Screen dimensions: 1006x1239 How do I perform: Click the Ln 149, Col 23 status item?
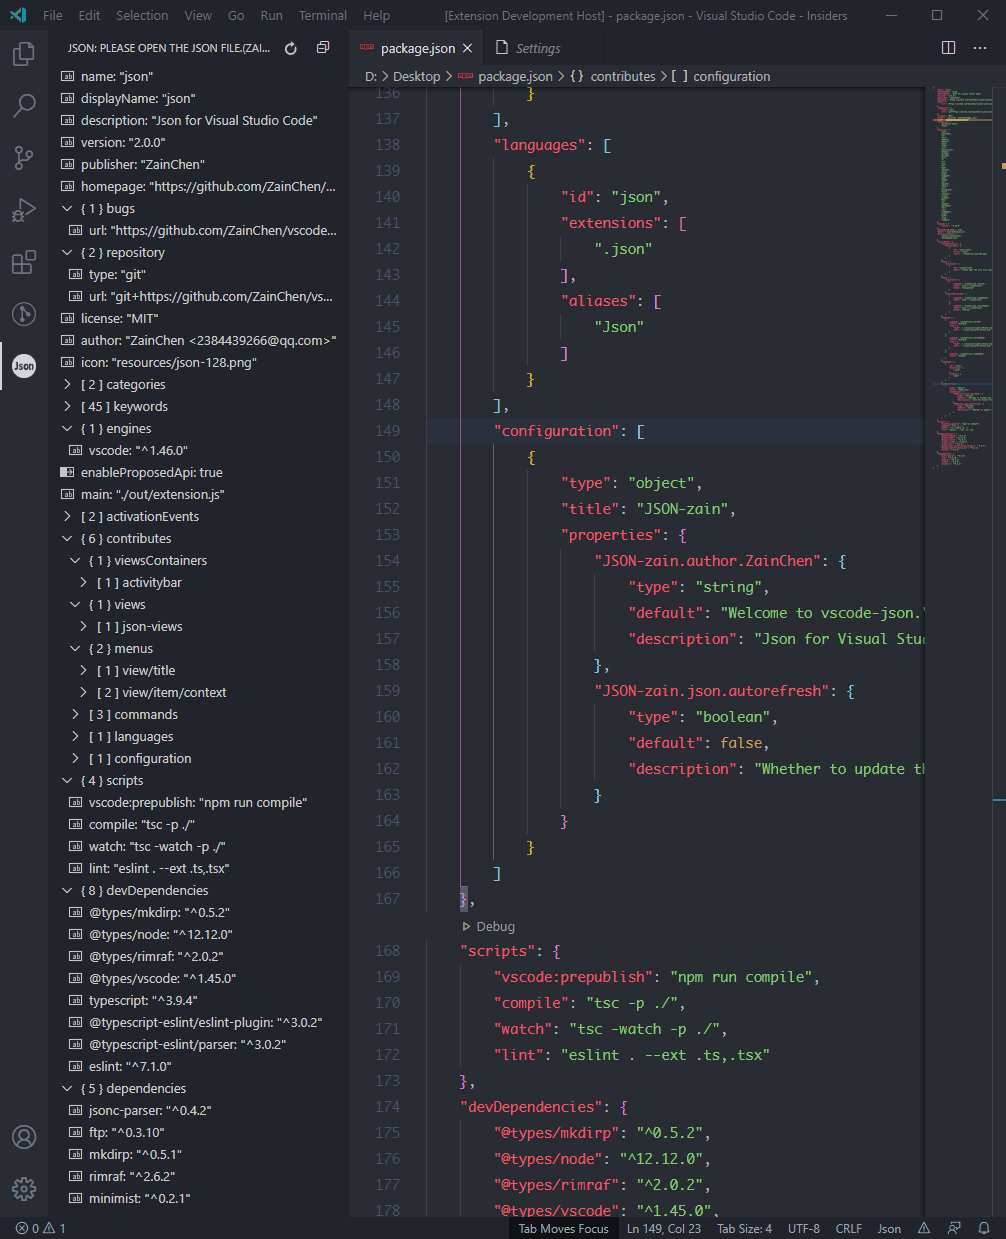[x=663, y=1227]
